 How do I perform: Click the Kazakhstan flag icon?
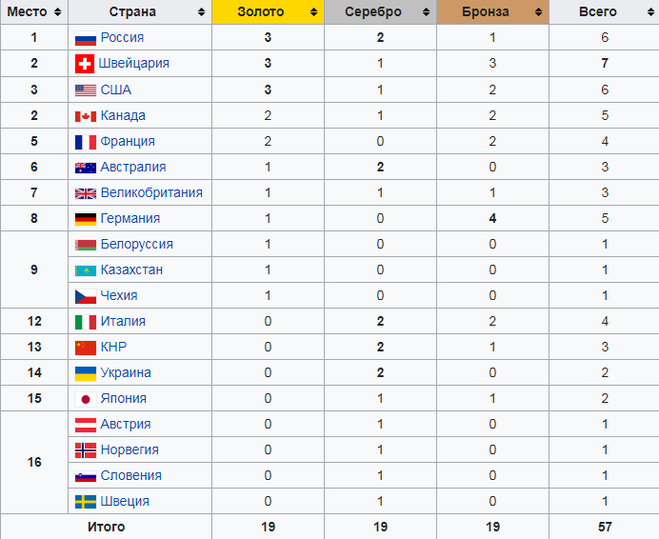click(85, 271)
